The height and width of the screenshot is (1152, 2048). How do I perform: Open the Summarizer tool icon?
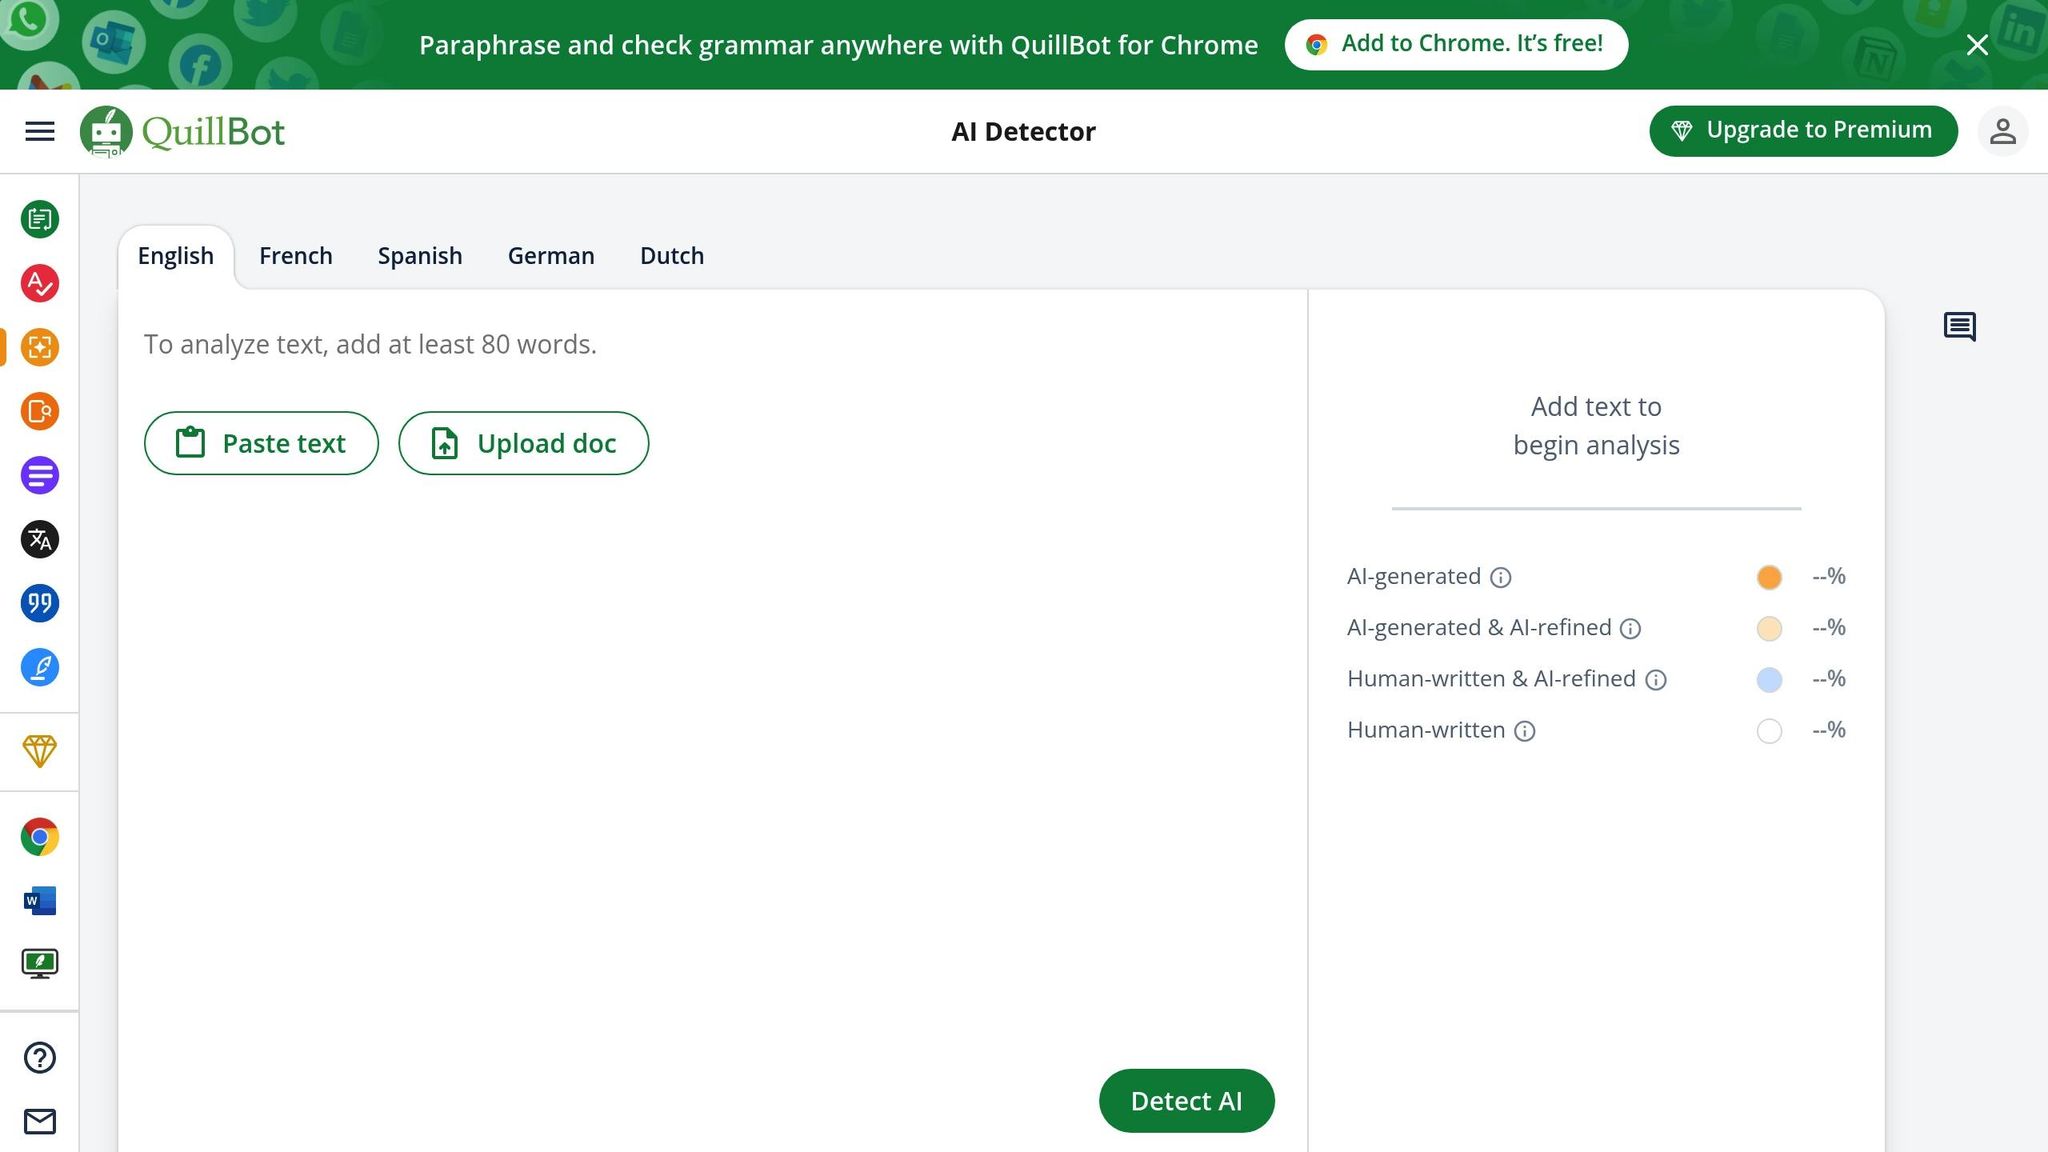point(40,475)
